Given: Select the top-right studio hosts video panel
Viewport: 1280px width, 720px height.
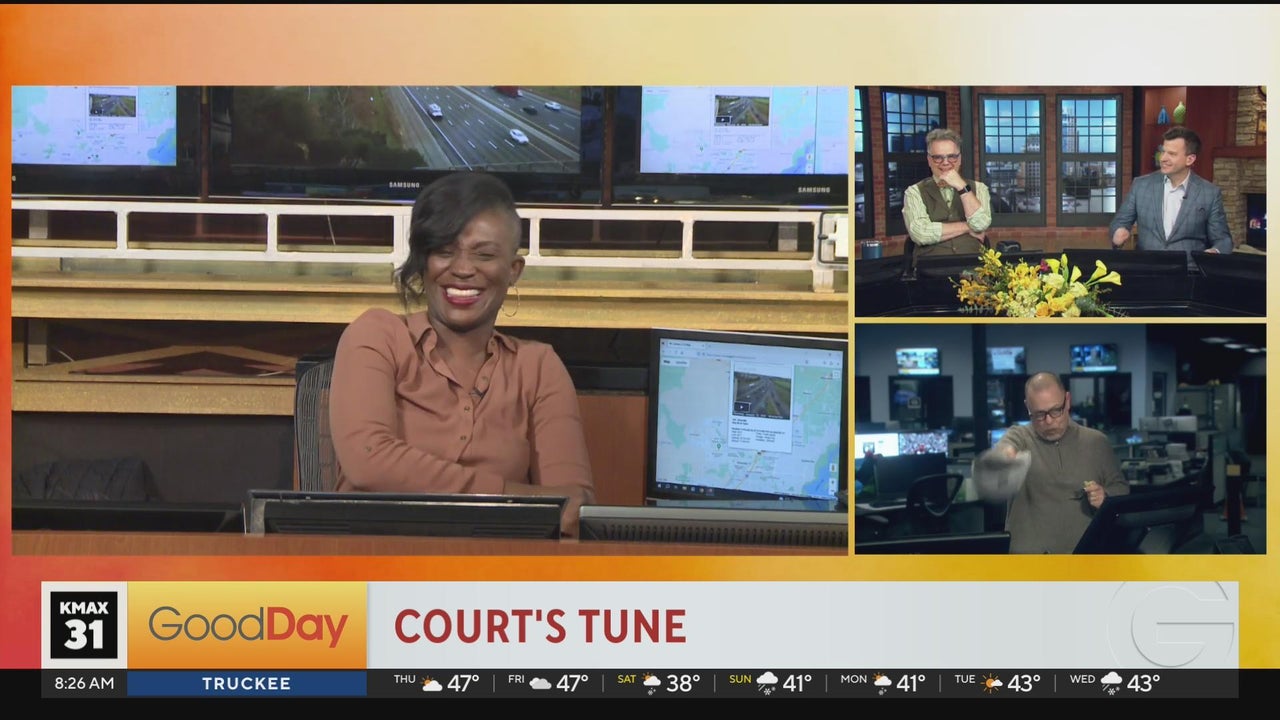Looking at the screenshot, I should (1060, 201).
